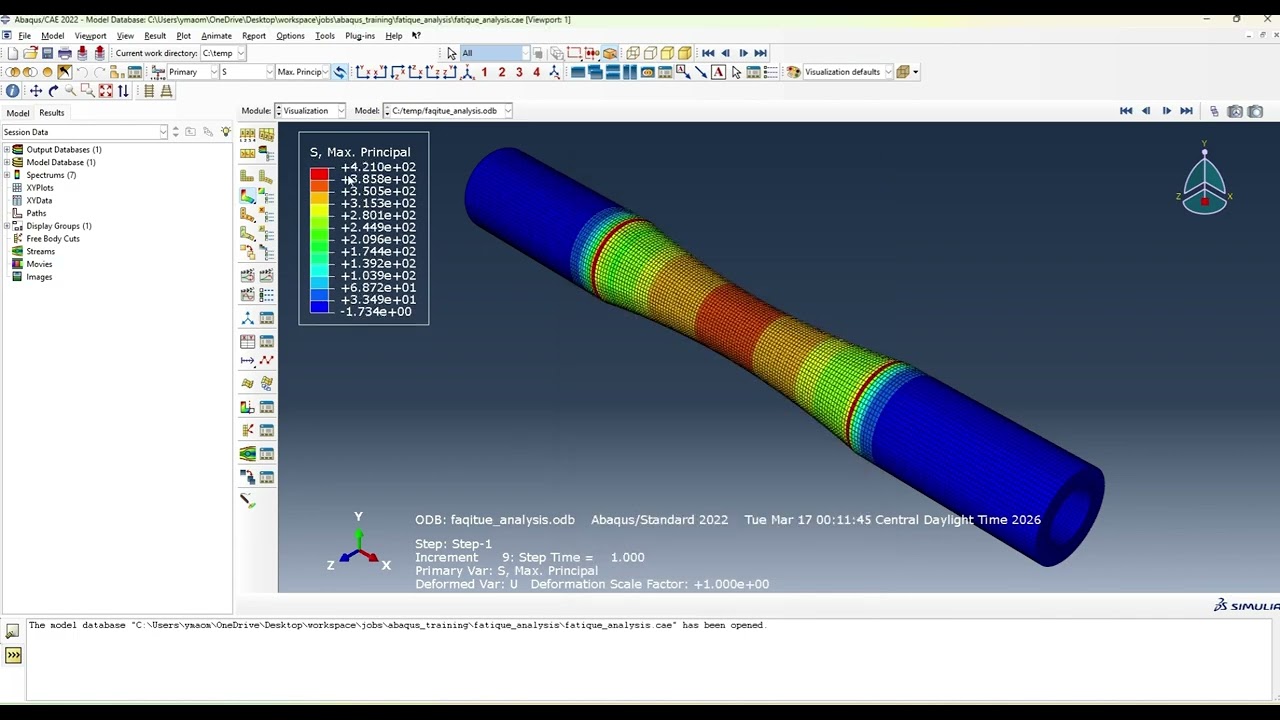1280x720 pixels.
Task: Open the Session Data dropdown
Action: pyautogui.click(x=85, y=132)
